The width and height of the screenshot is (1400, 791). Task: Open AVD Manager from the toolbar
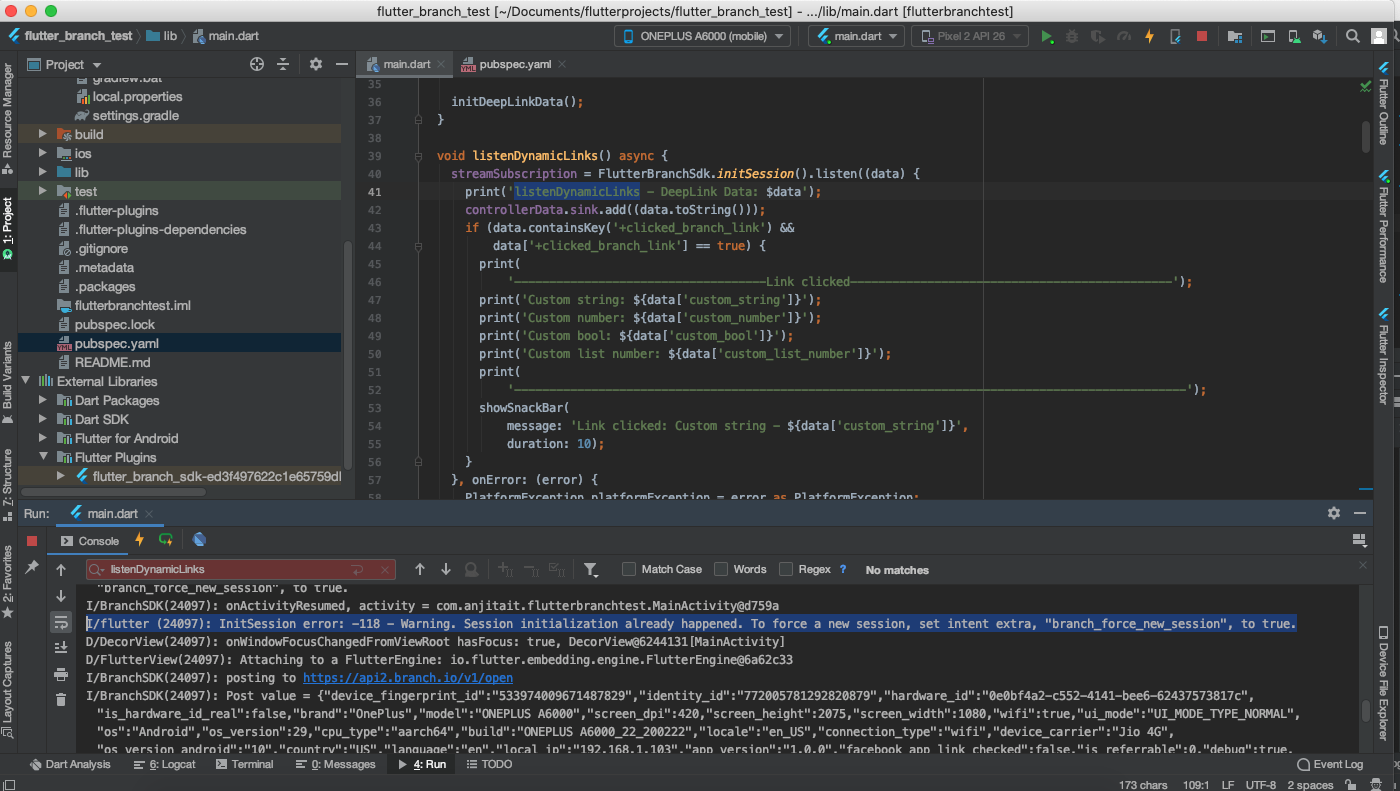[1294, 36]
